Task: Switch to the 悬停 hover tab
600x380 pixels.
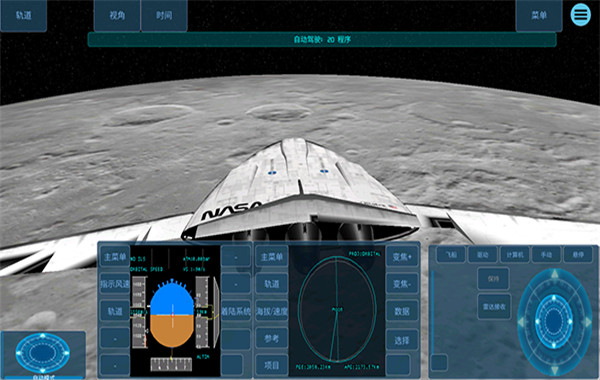Action: click(x=578, y=254)
